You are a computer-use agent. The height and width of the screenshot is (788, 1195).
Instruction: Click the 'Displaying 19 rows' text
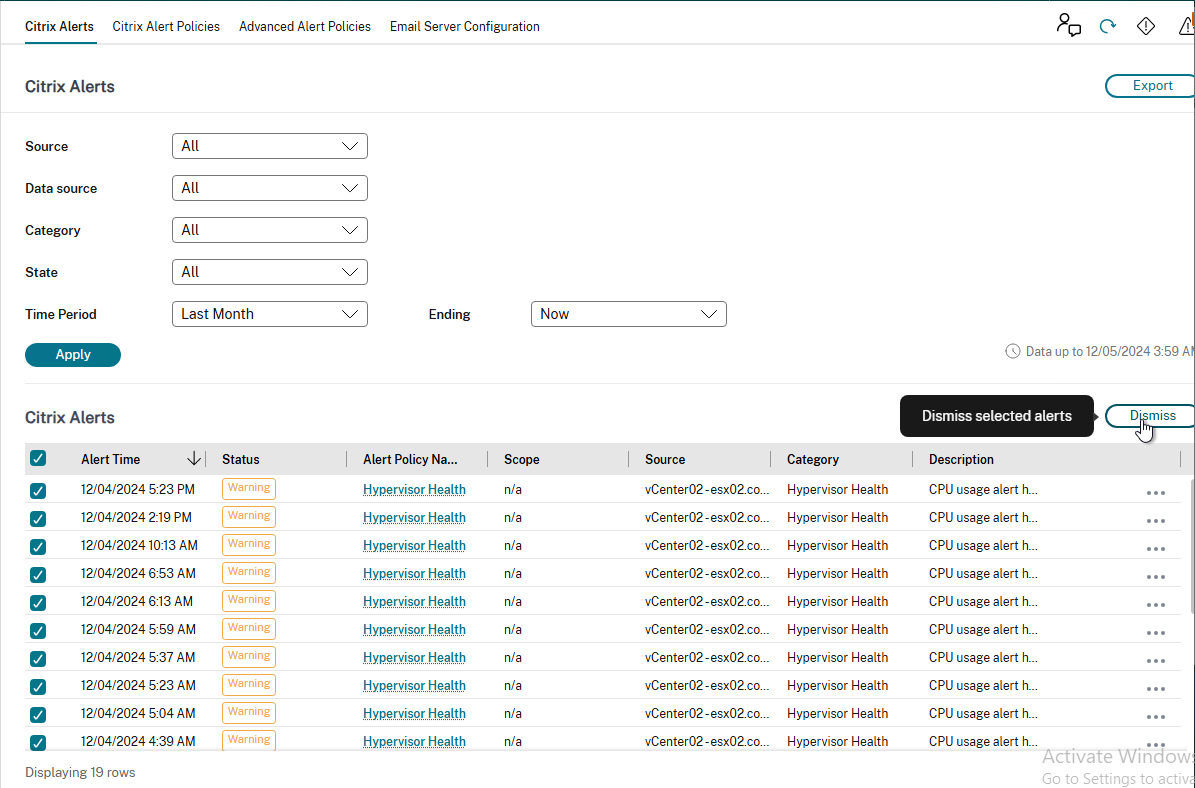coord(80,772)
